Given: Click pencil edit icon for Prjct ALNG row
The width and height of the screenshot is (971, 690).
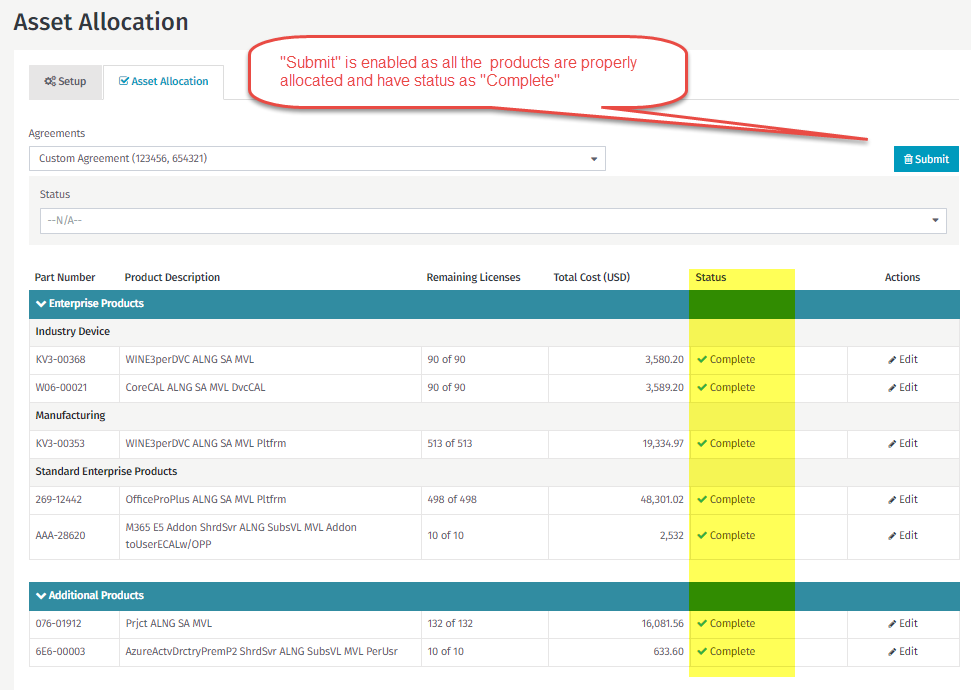Looking at the screenshot, I should 892,624.
